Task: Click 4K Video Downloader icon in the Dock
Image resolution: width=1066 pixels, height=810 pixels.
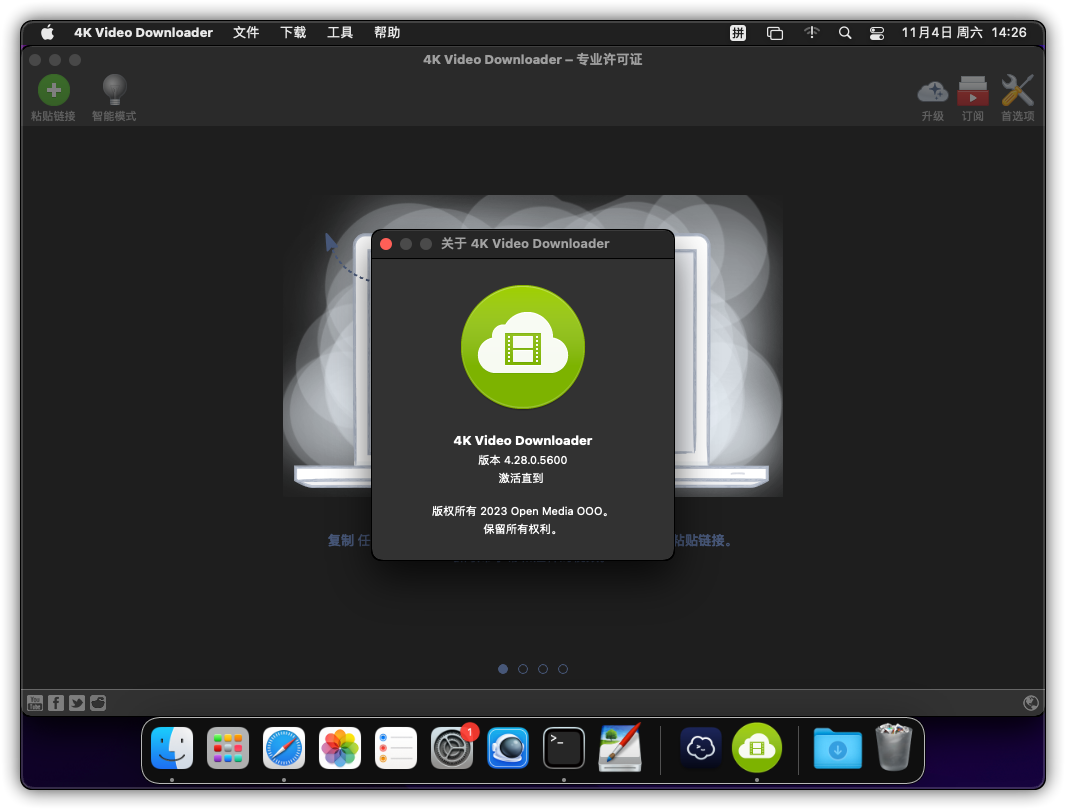Action: click(x=757, y=748)
